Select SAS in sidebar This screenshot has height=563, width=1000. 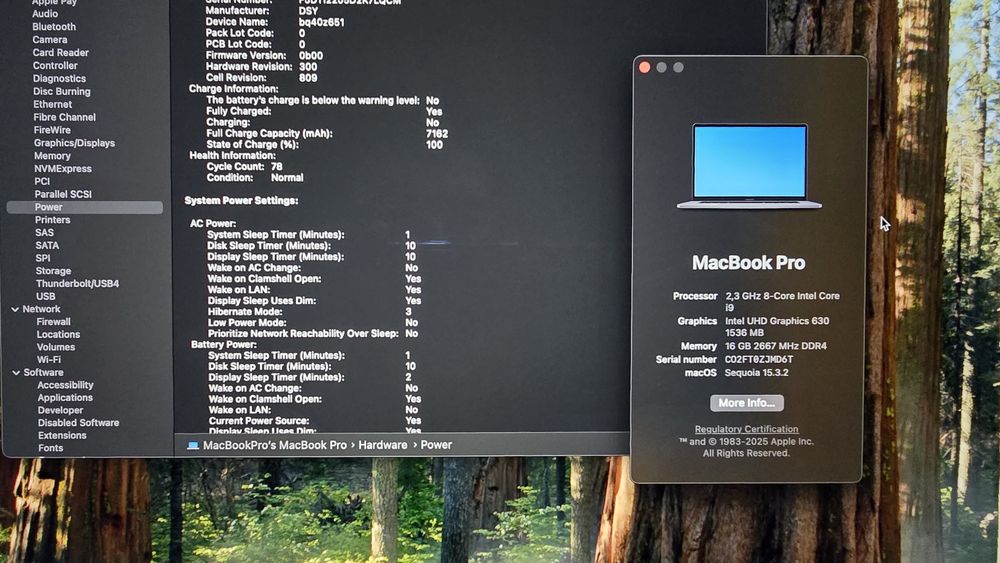pos(45,233)
